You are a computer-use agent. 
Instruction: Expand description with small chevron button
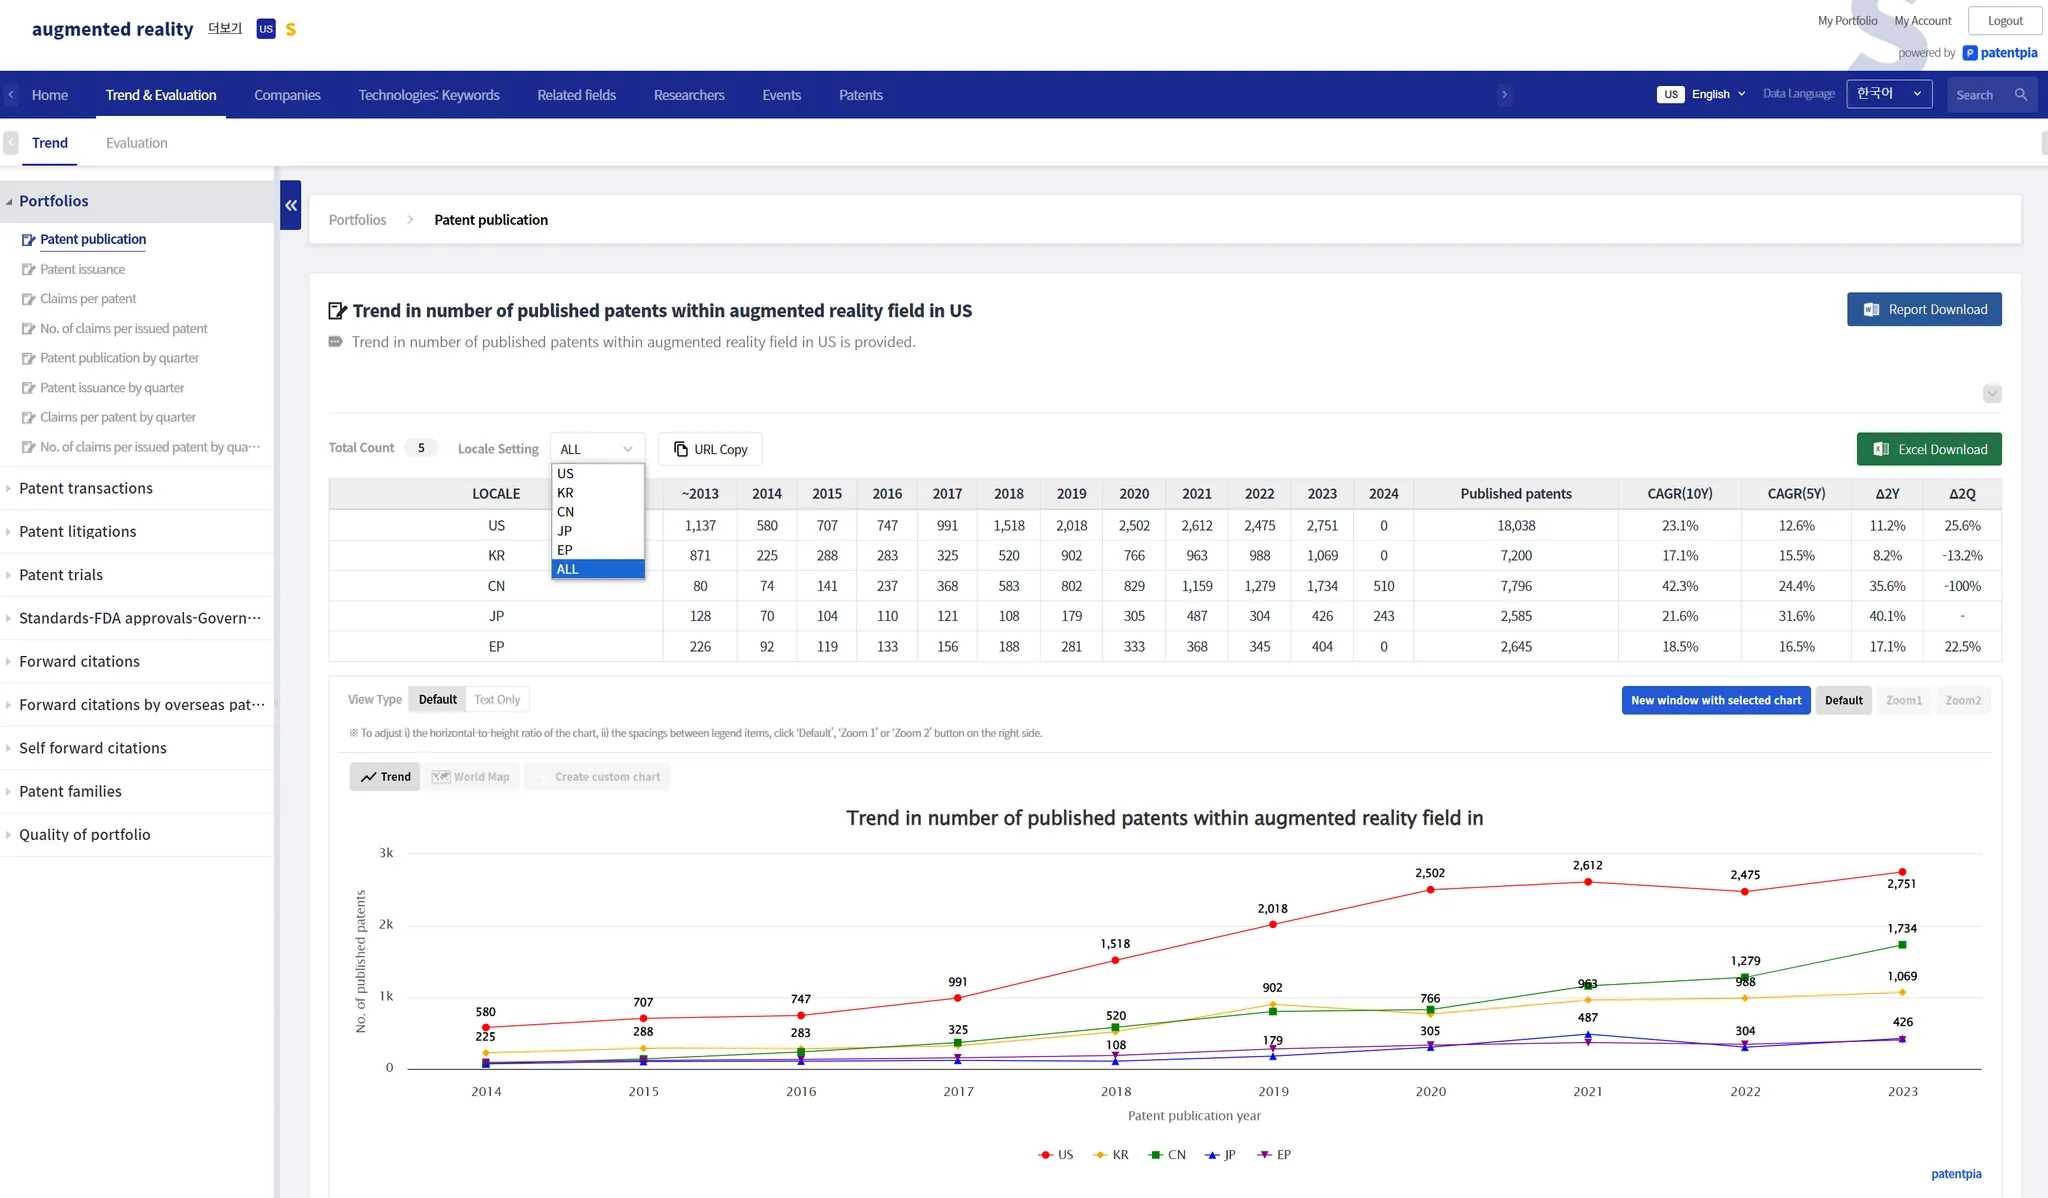click(1991, 394)
